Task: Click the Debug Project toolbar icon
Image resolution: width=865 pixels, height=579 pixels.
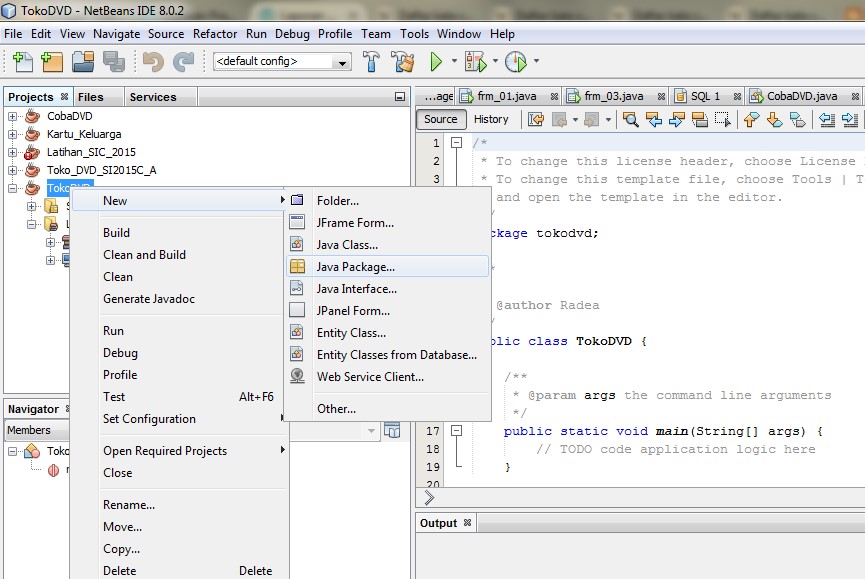Action: (x=477, y=62)
